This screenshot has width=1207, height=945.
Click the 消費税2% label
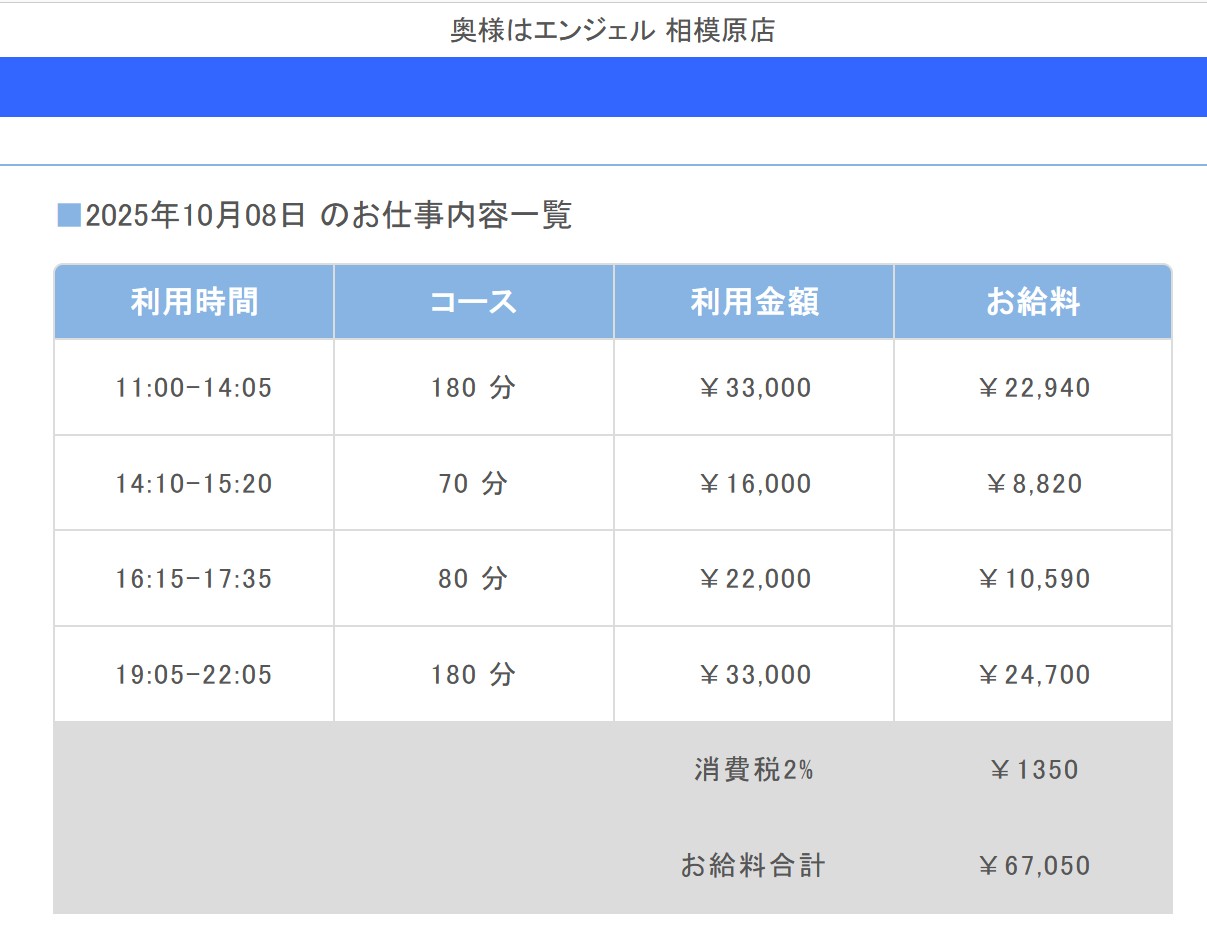tap(754, 770)
